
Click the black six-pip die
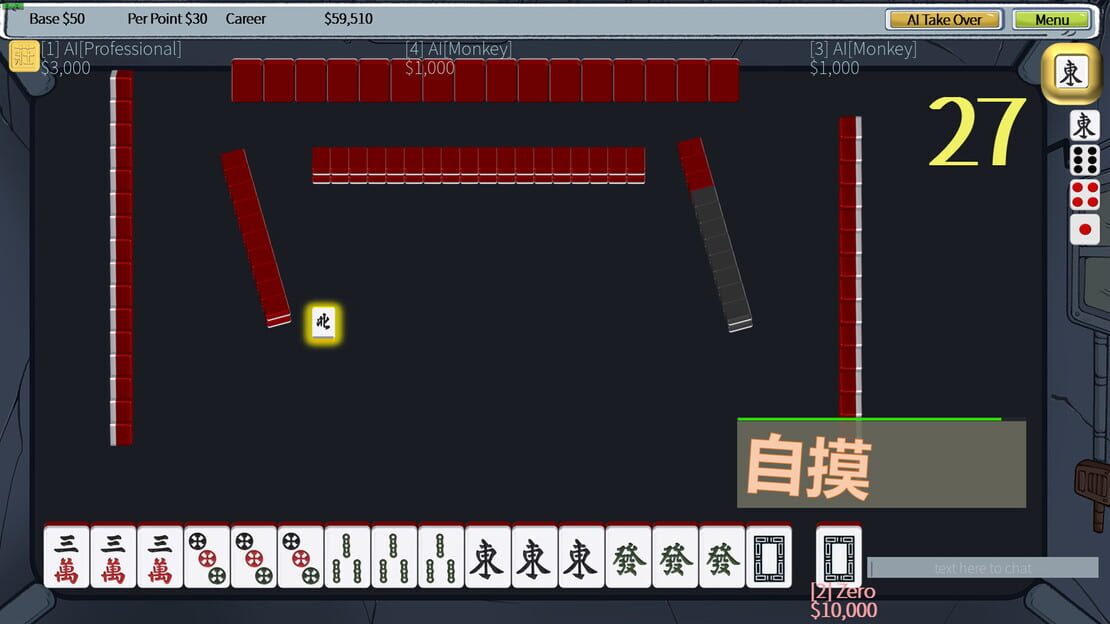click(1085, 161)
